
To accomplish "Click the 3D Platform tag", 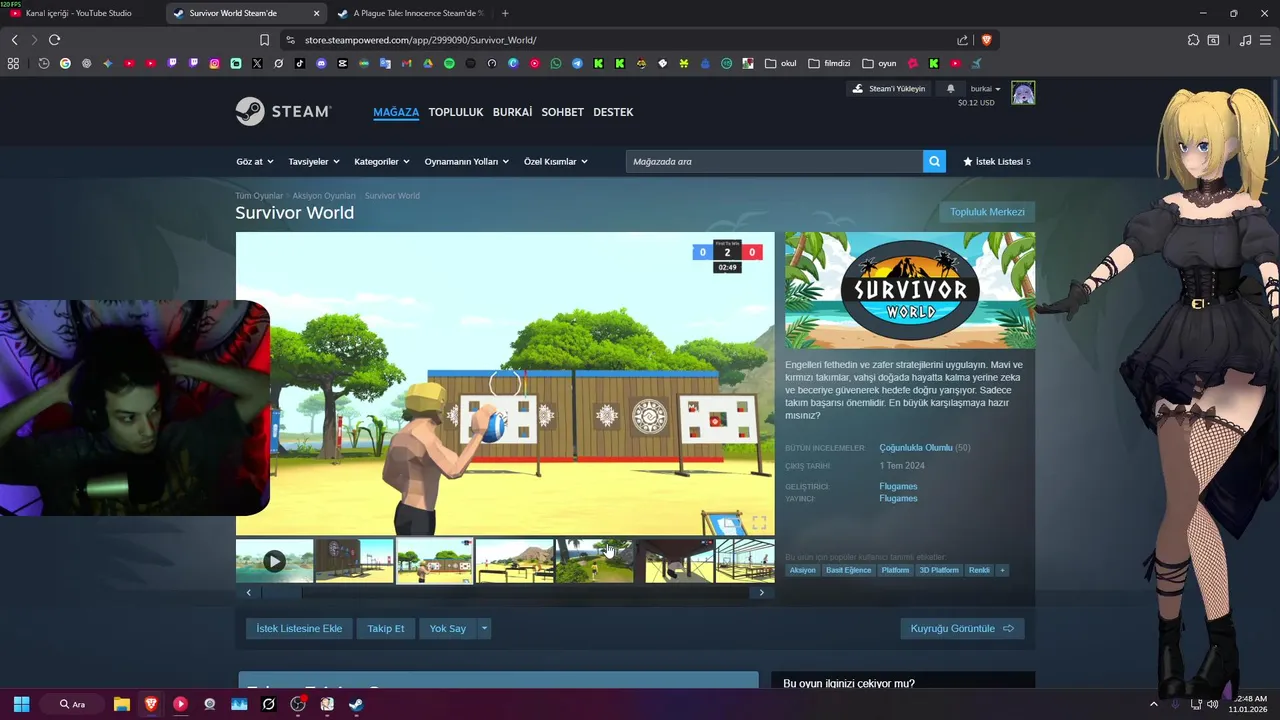I will [x=939, y=570].
